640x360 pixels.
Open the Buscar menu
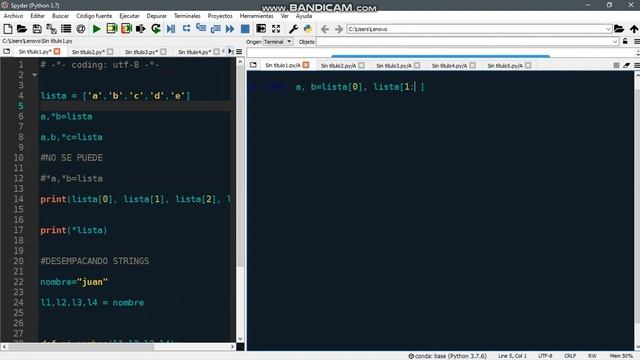click(60, 16)
